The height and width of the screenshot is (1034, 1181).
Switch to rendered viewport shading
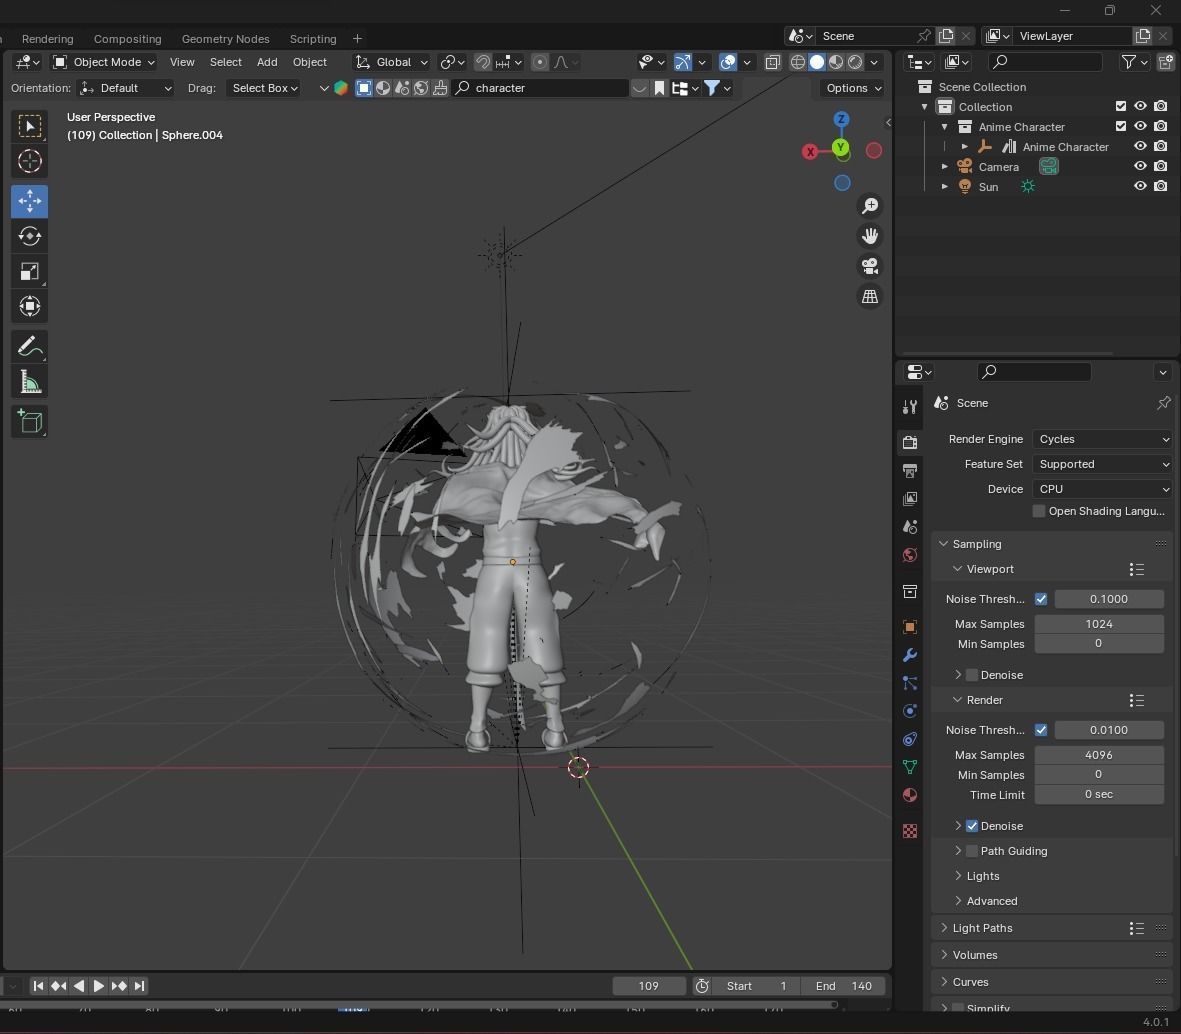point(855,62)
